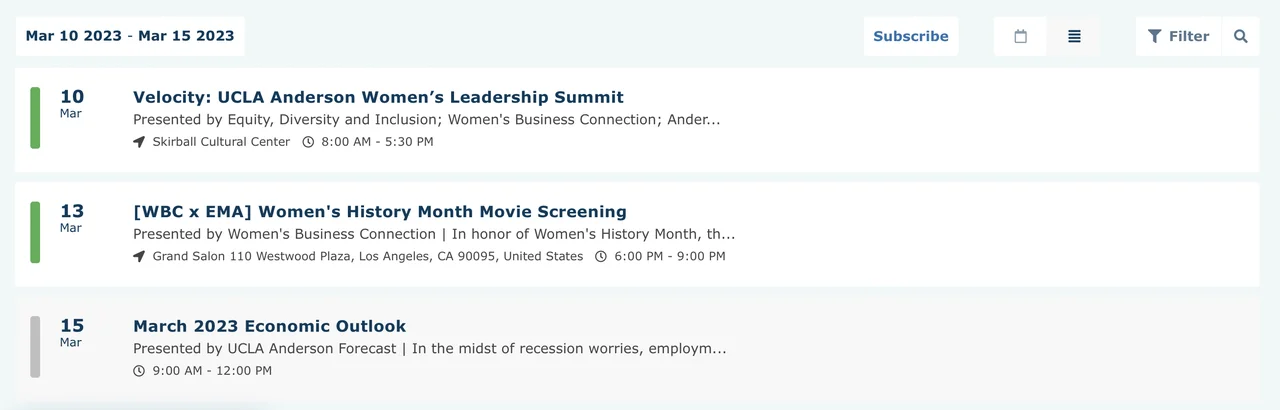
Task: Click the search magnifier icon
Action: pyautogui.click(x=1241, y=36)
